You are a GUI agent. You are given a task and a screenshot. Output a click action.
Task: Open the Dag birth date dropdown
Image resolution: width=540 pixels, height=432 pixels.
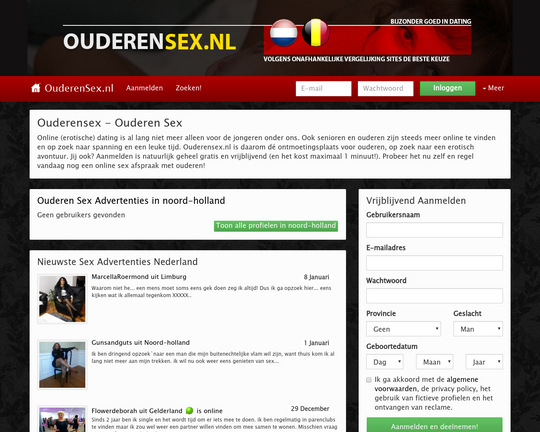point(385,362)
